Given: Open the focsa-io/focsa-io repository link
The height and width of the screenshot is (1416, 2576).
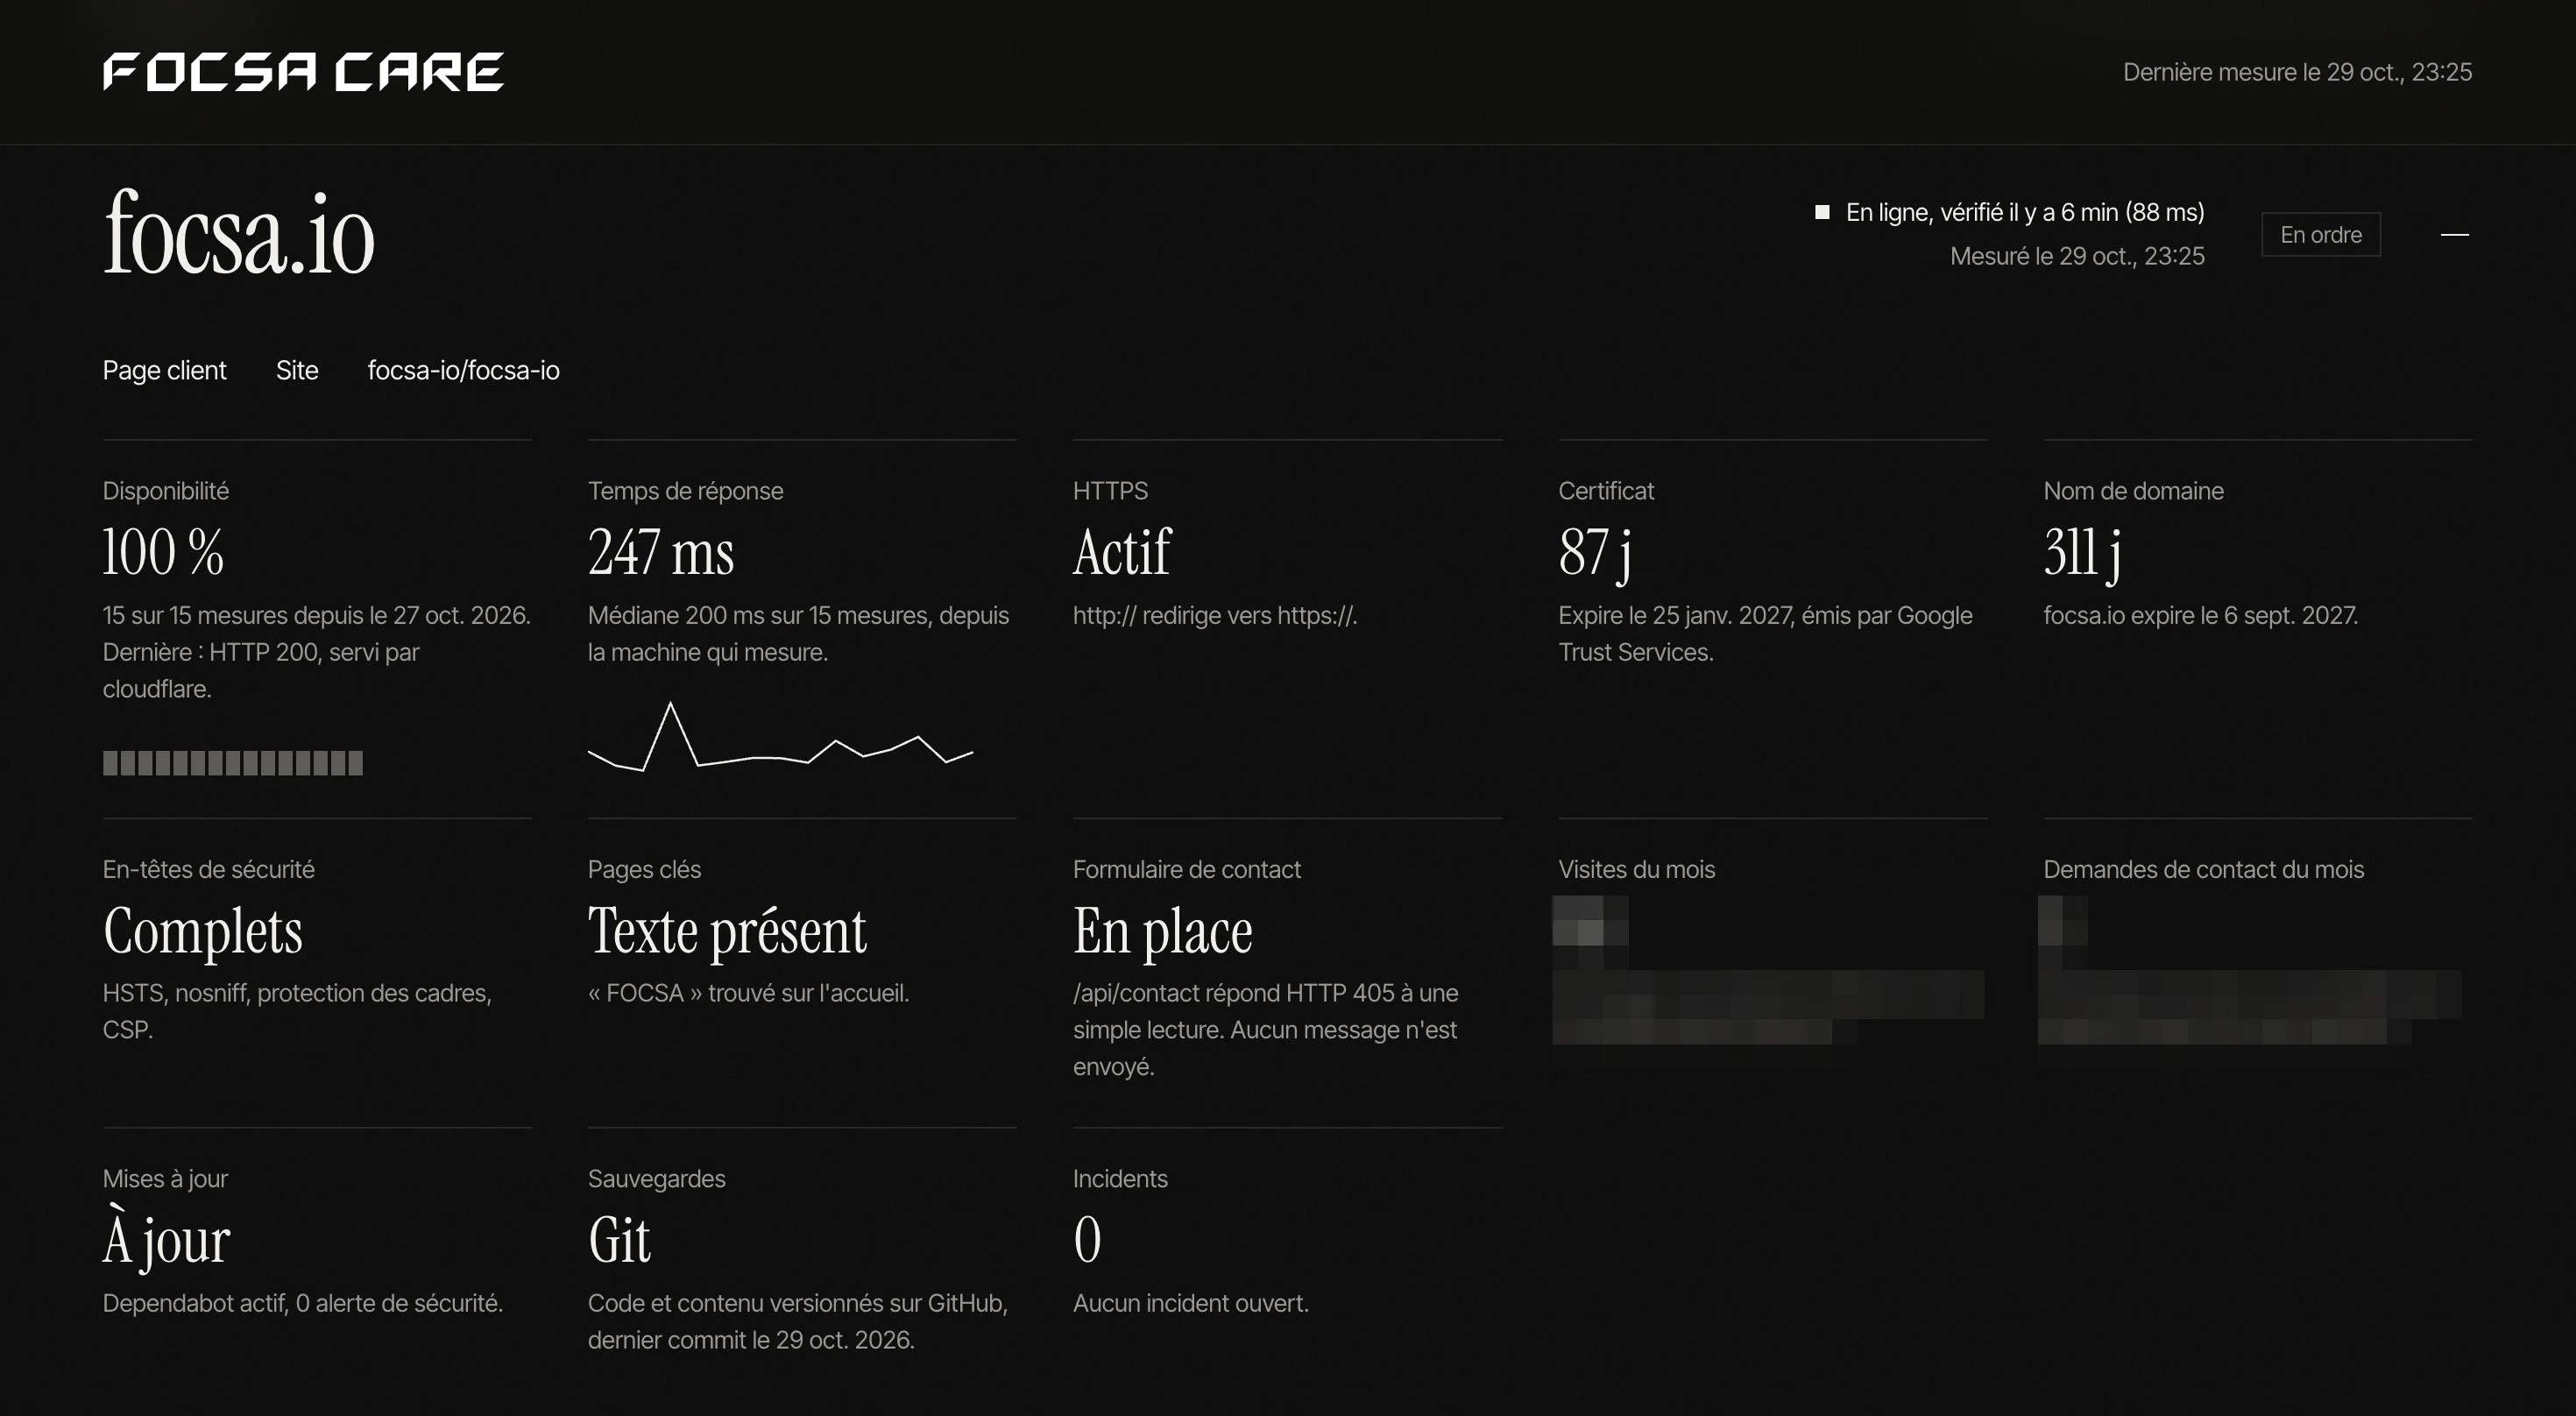Looking at the screenshot, I should click(x=463, y=370).
